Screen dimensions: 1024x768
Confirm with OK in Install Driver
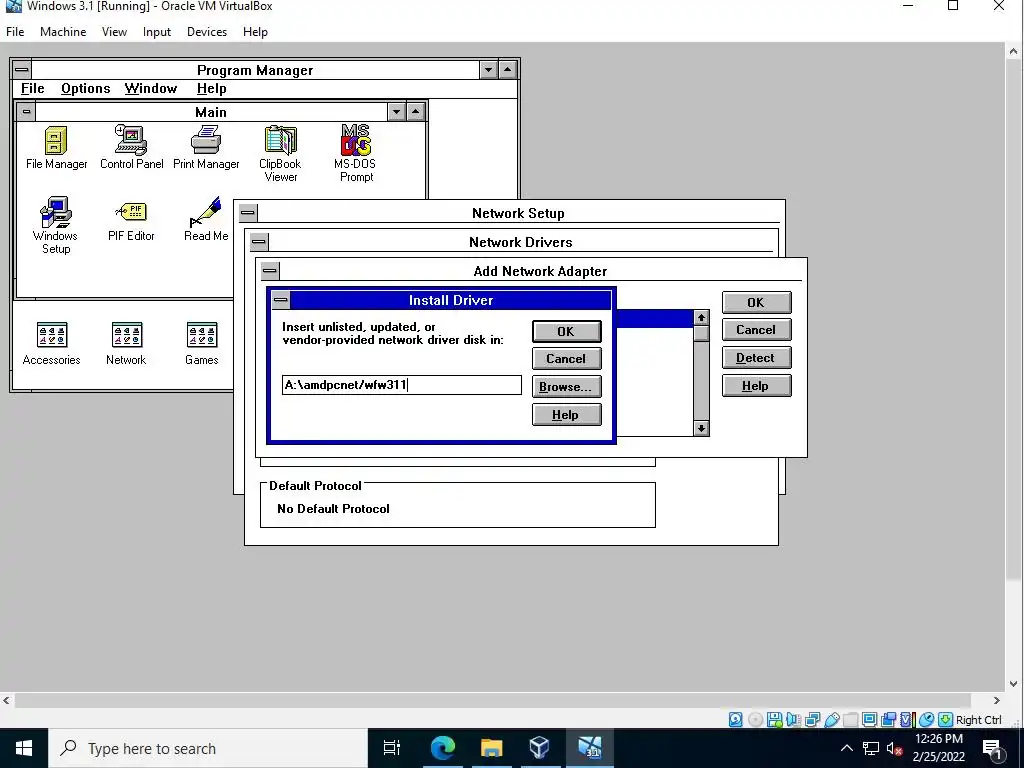566,331
